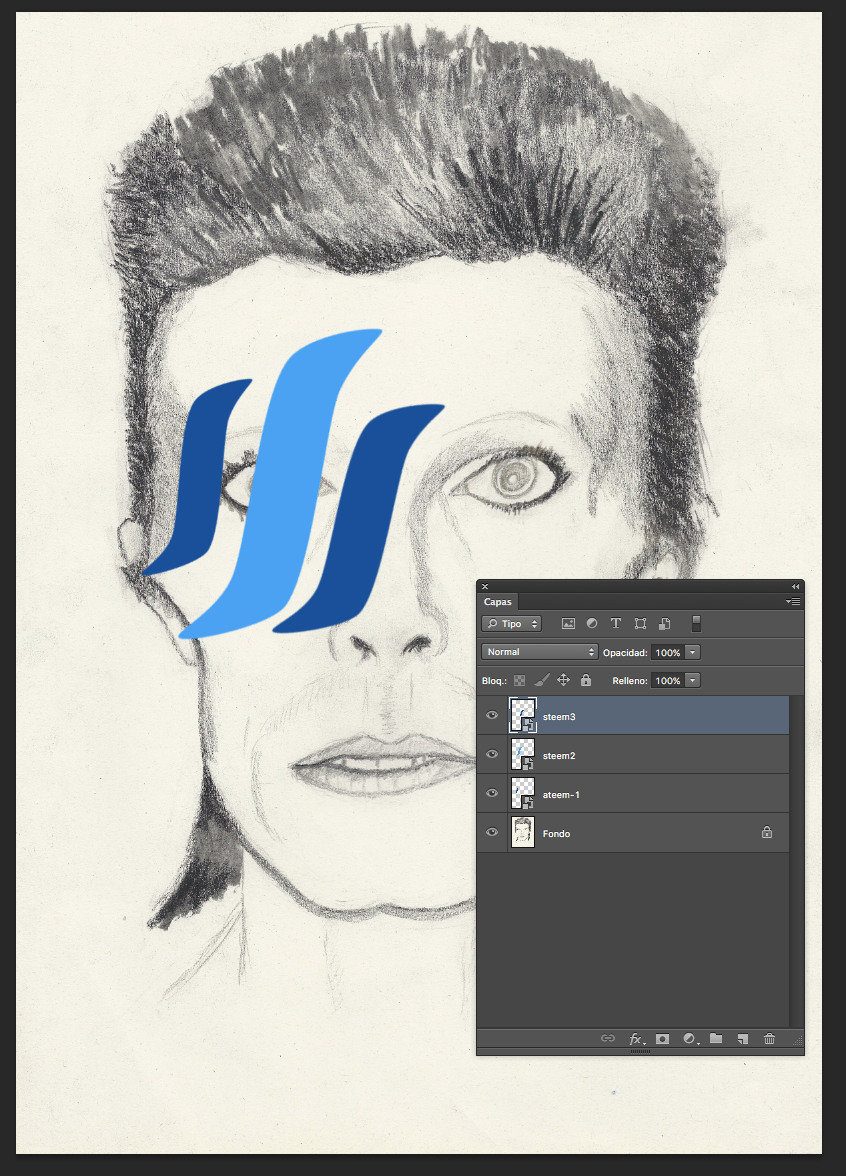Select the layer named Fondo
The width and height of the screenshot is (846, 1176).
[556, 834]
